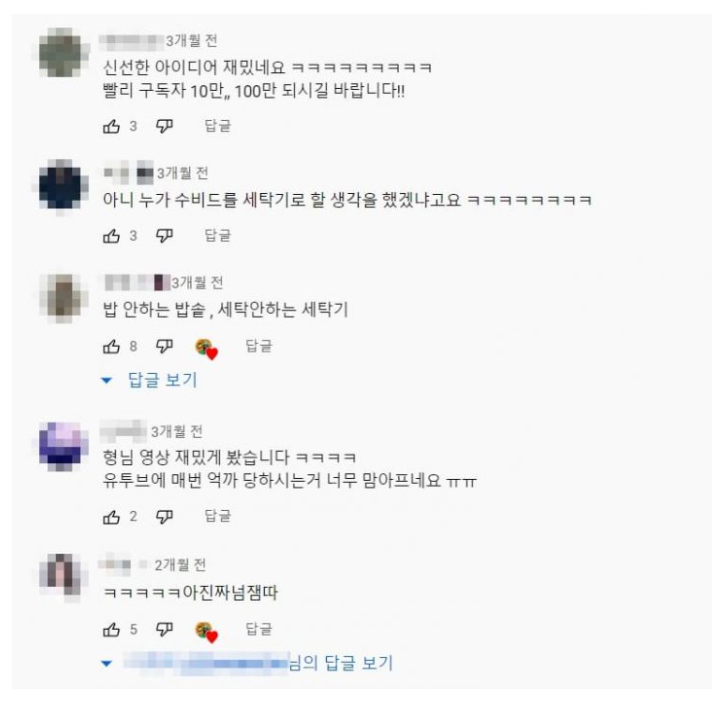This screenshot has height=703, width=716.
Task: Dislike the 아진짜넘잼따 comment
Action: pos(164,630)
